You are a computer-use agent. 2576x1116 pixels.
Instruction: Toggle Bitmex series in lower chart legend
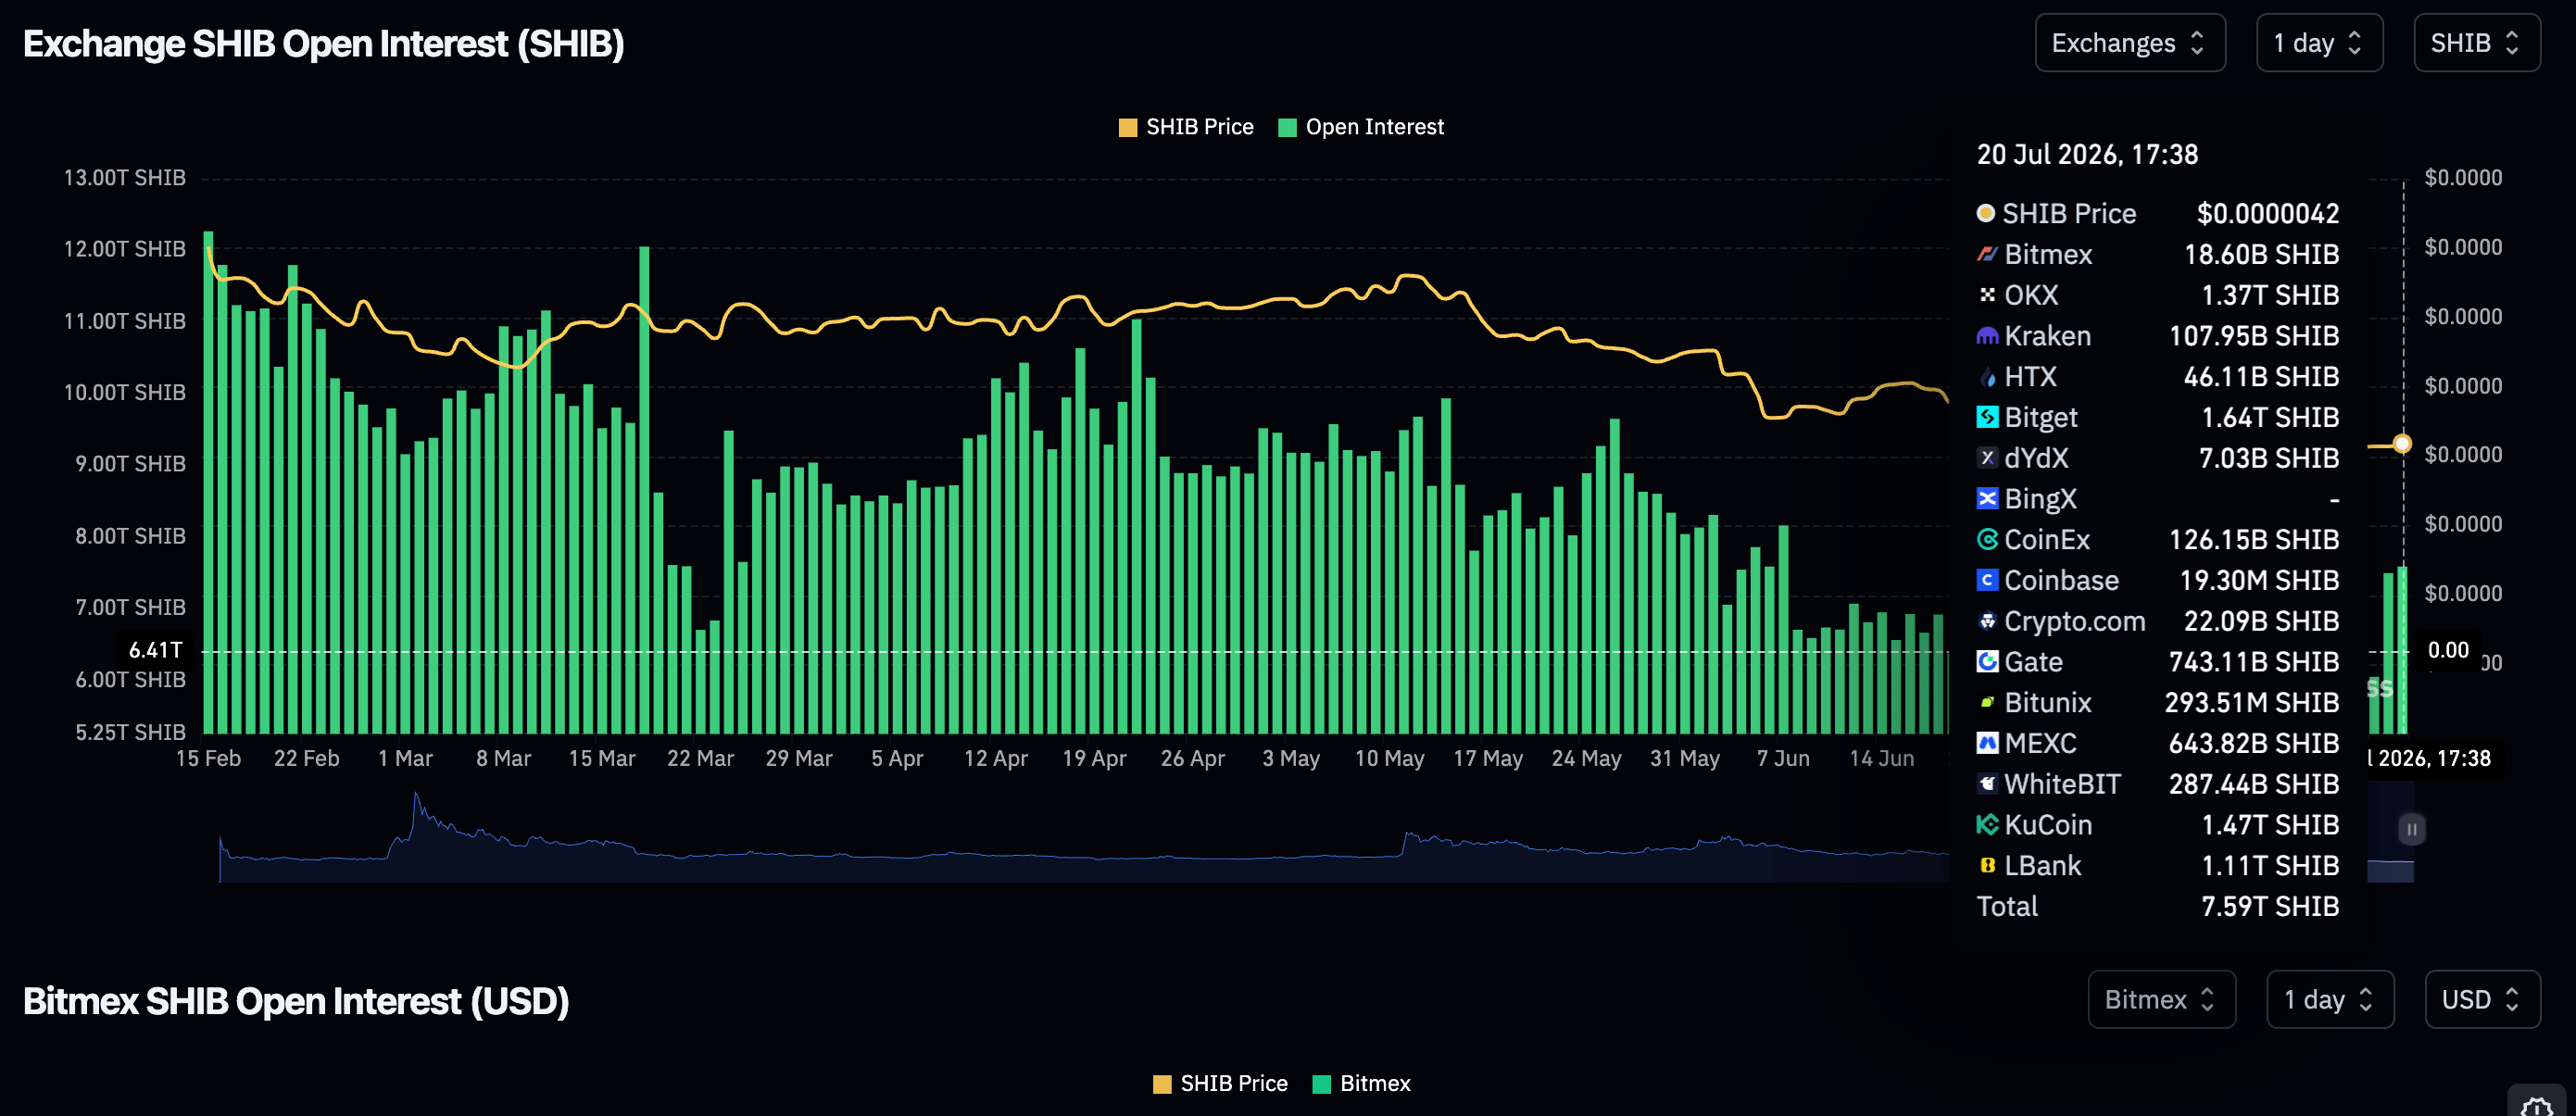point(1361,1084)
